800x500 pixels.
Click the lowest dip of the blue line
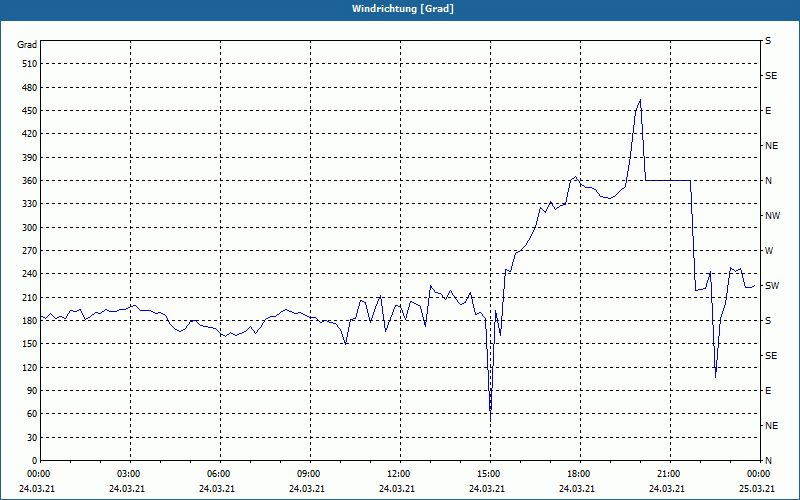[x=490, y=419]
